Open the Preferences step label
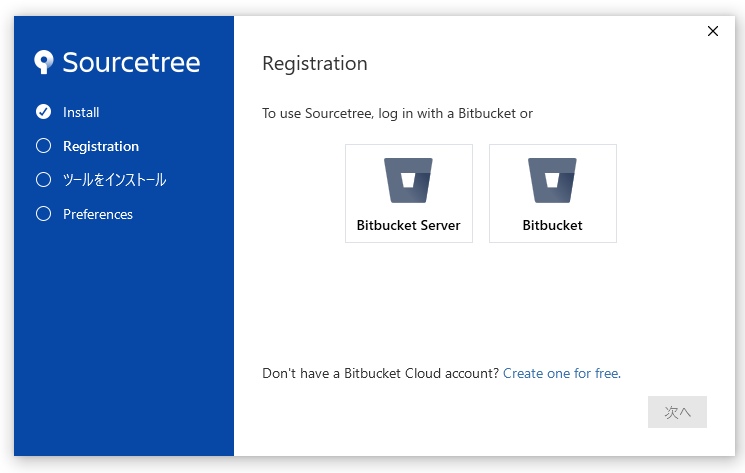The image size is (745, 473). pyautogui.click(x=98, y=214)
